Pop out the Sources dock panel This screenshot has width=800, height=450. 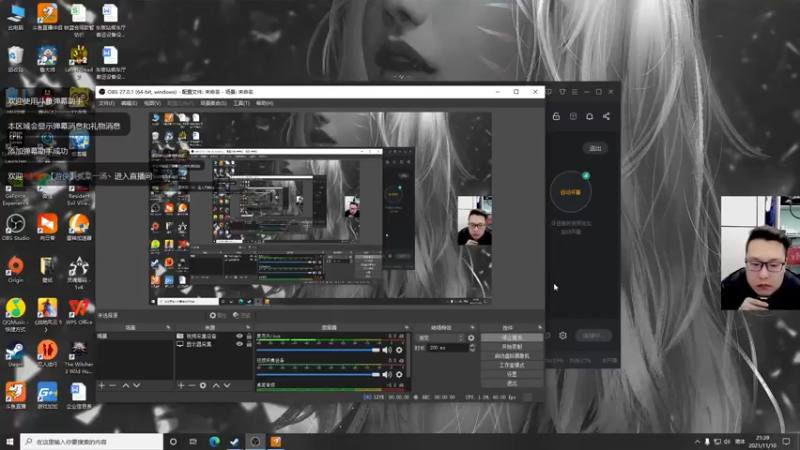248,327
